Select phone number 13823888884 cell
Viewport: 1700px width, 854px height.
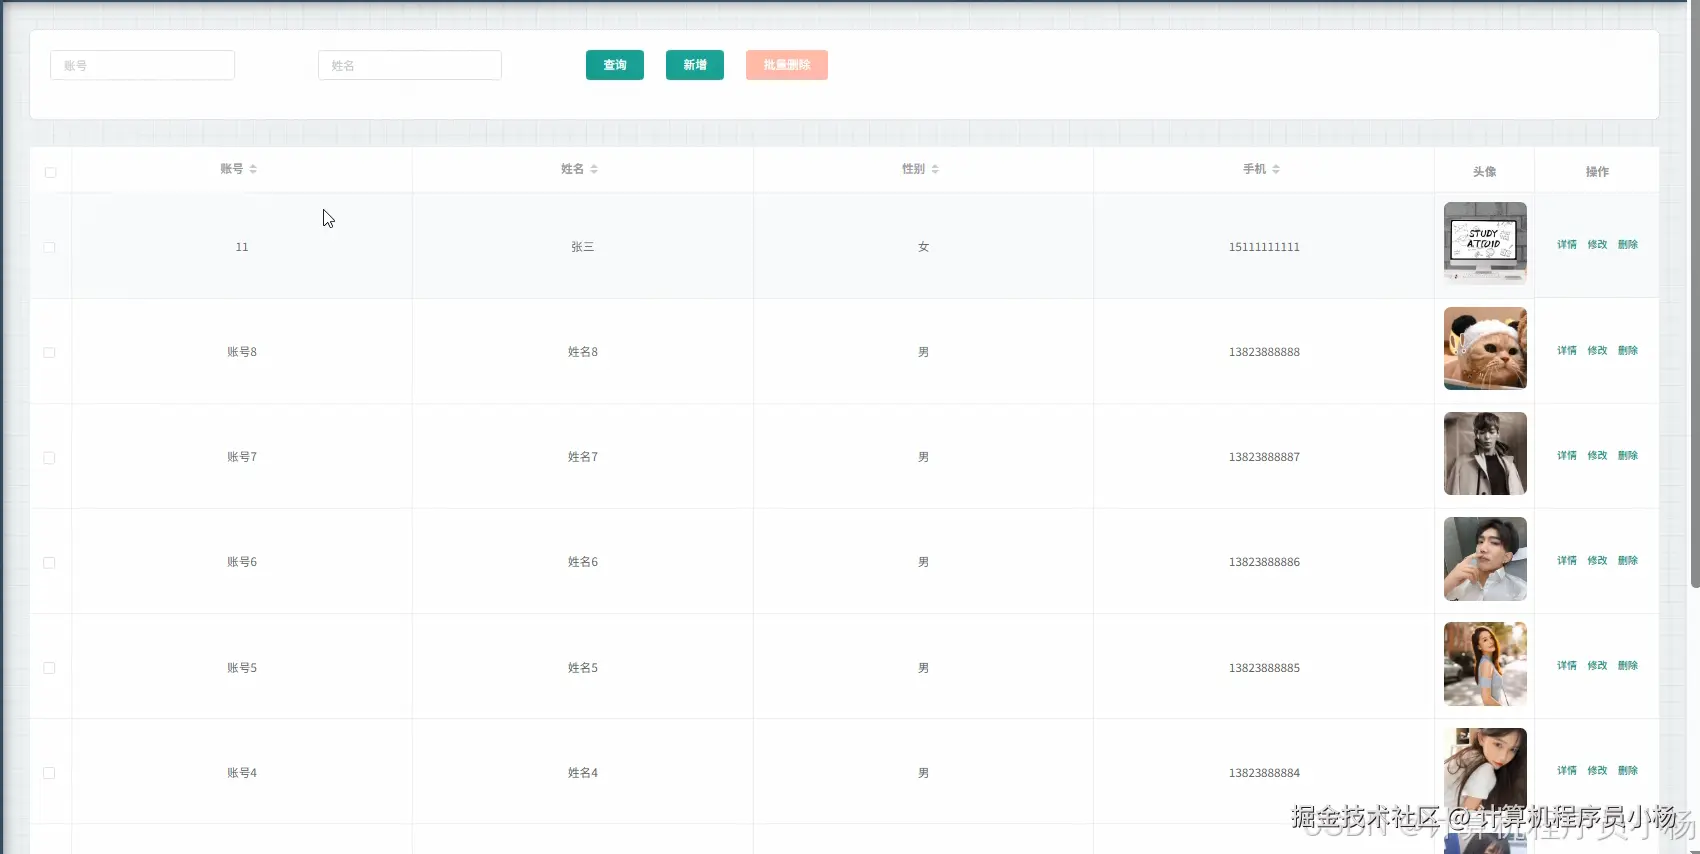(1264, 773)
